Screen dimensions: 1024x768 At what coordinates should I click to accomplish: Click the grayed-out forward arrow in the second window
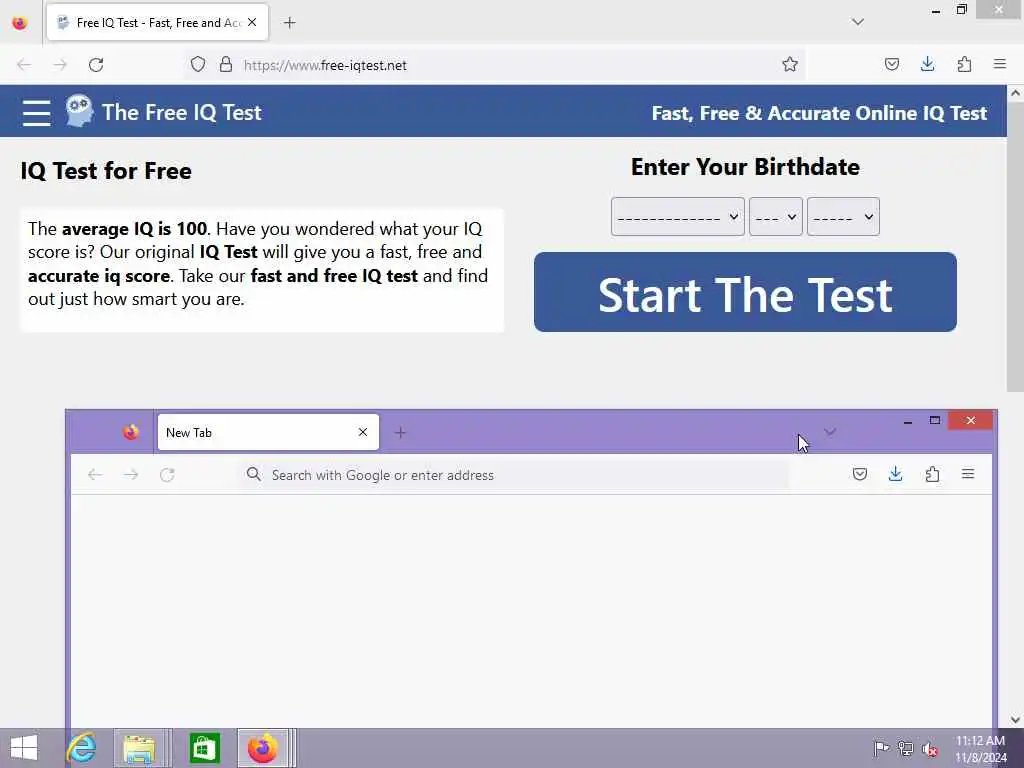pyautogui.click(x=131, y=475)
